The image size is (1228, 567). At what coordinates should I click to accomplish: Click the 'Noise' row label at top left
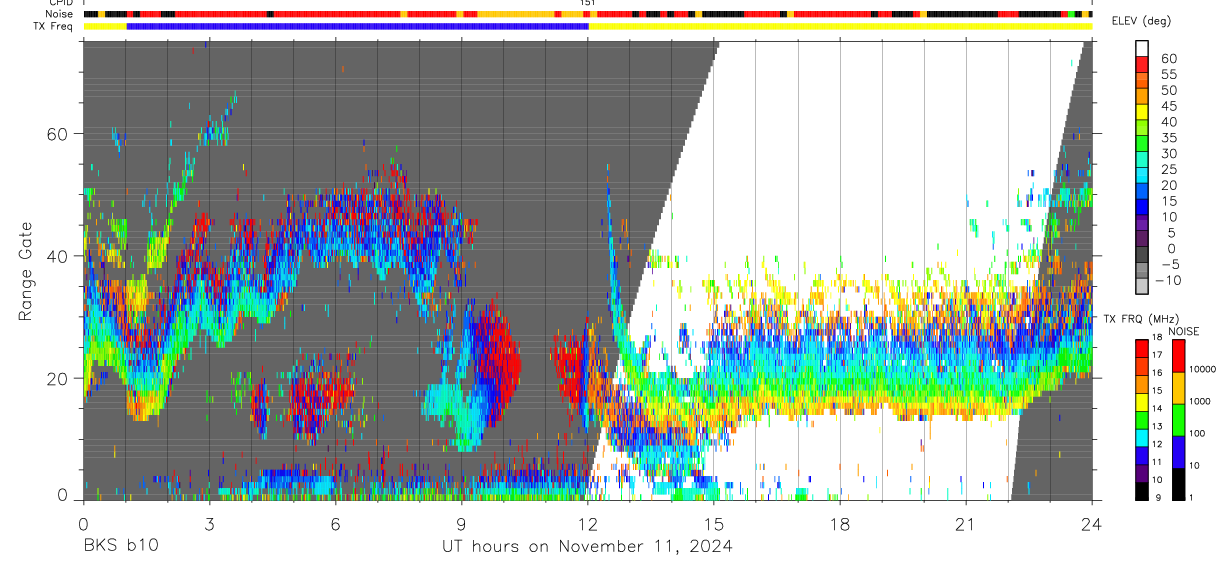(57, 14)
